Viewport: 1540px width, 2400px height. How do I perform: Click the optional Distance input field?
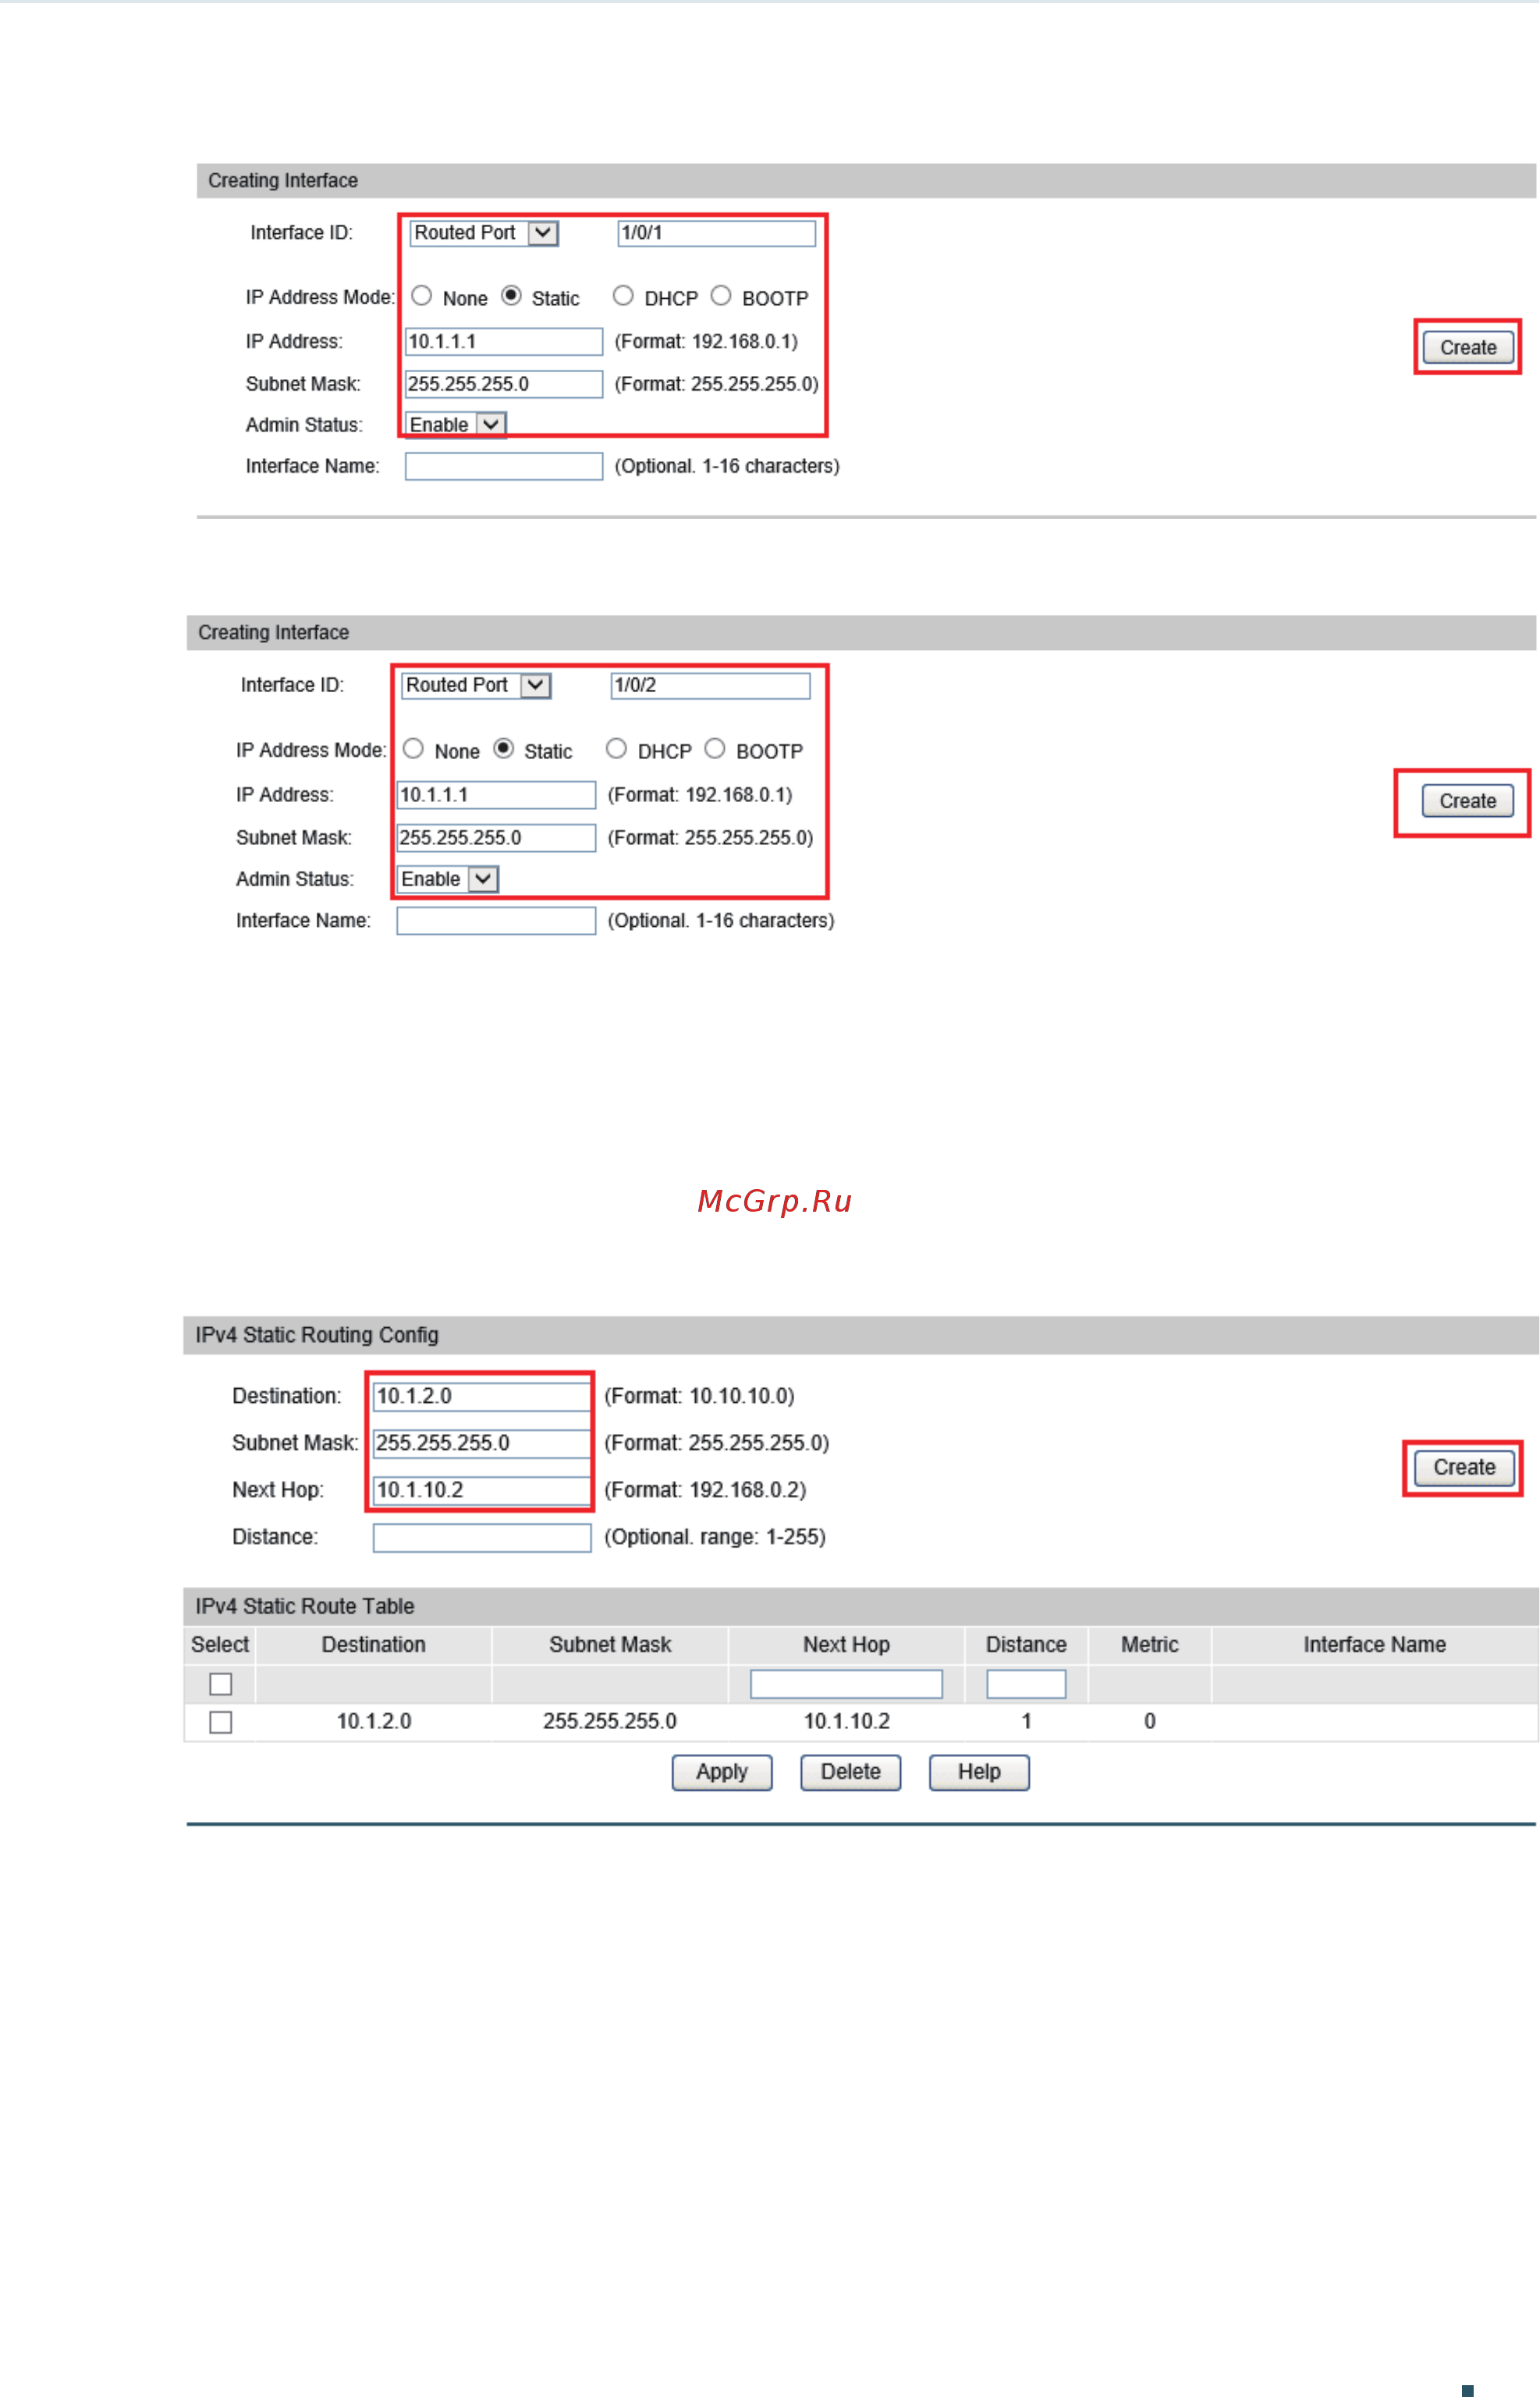482,1537
